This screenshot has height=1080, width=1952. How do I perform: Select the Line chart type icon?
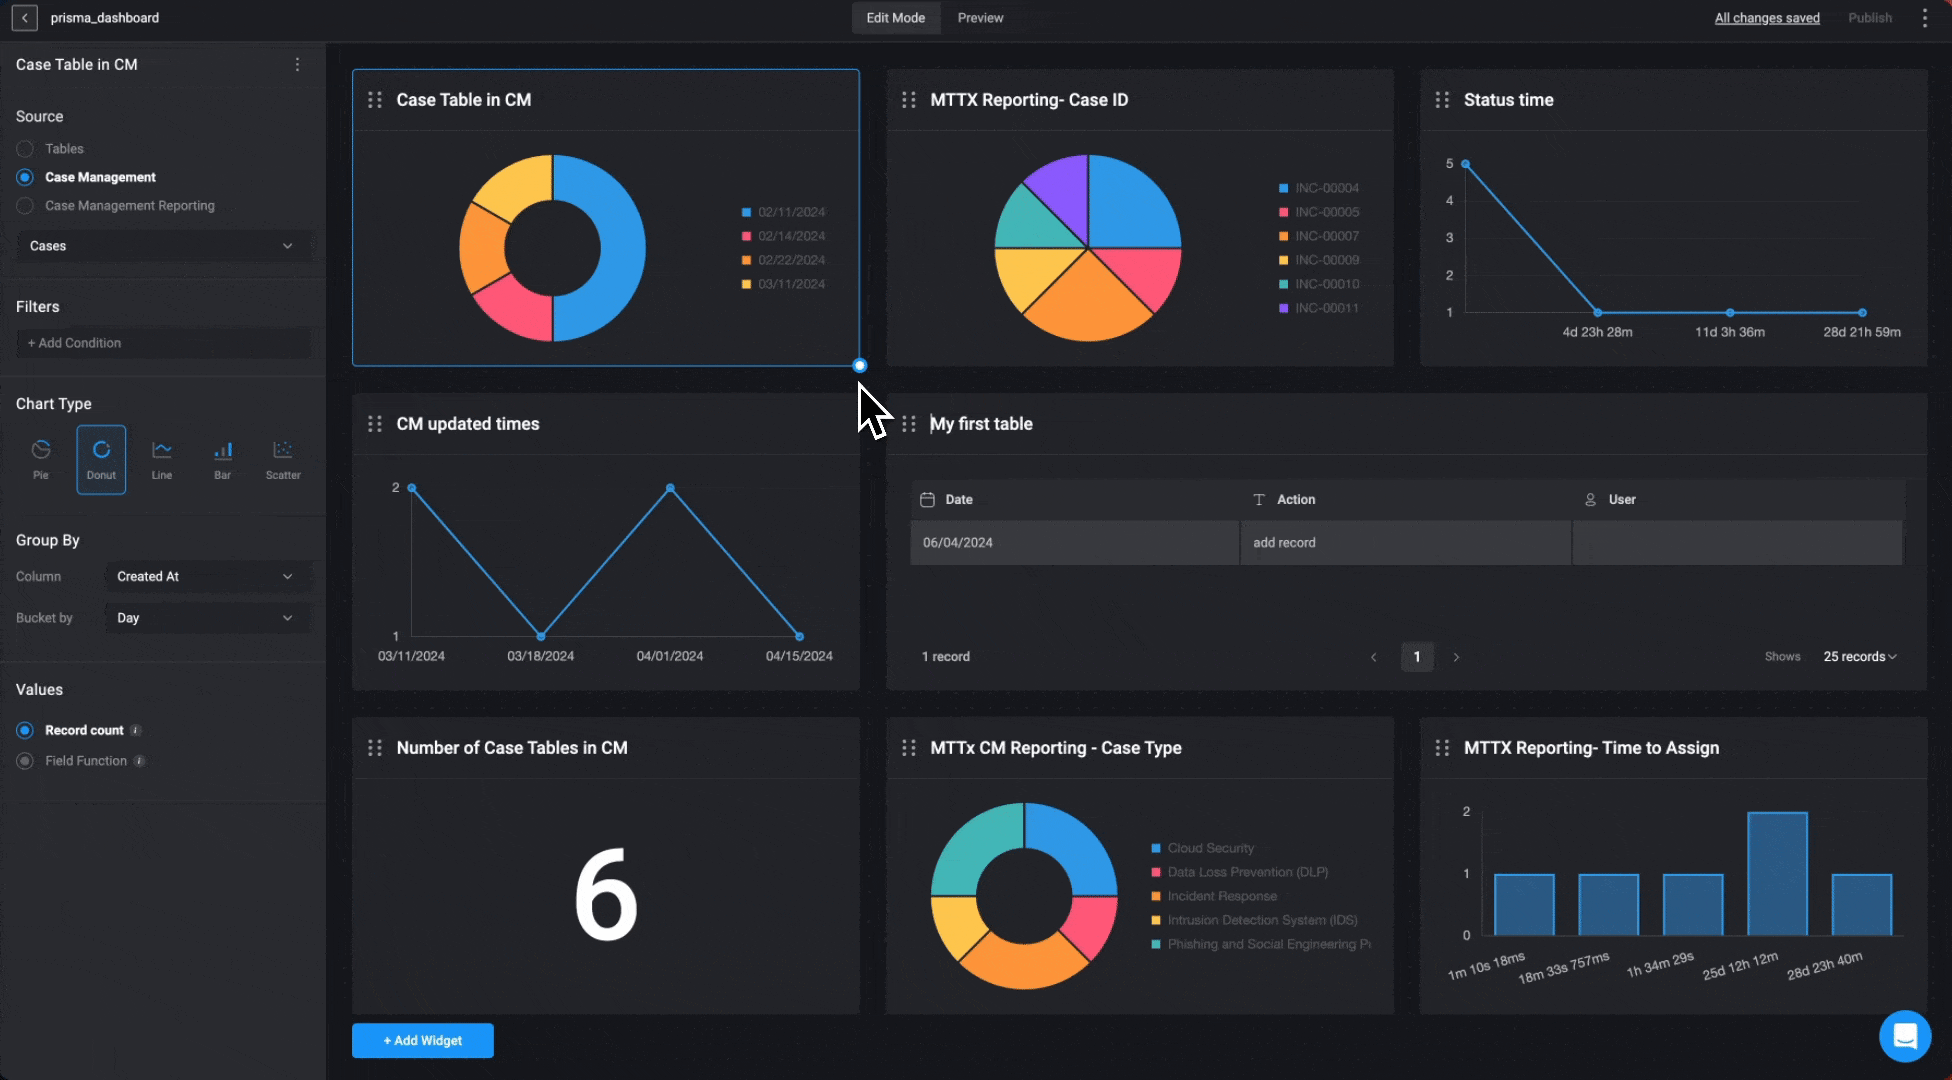coord(162,459)
